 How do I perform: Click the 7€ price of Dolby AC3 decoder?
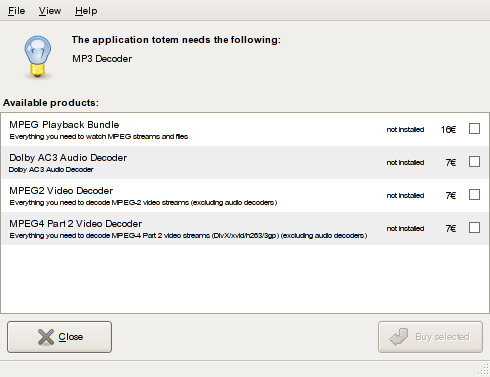451,162
